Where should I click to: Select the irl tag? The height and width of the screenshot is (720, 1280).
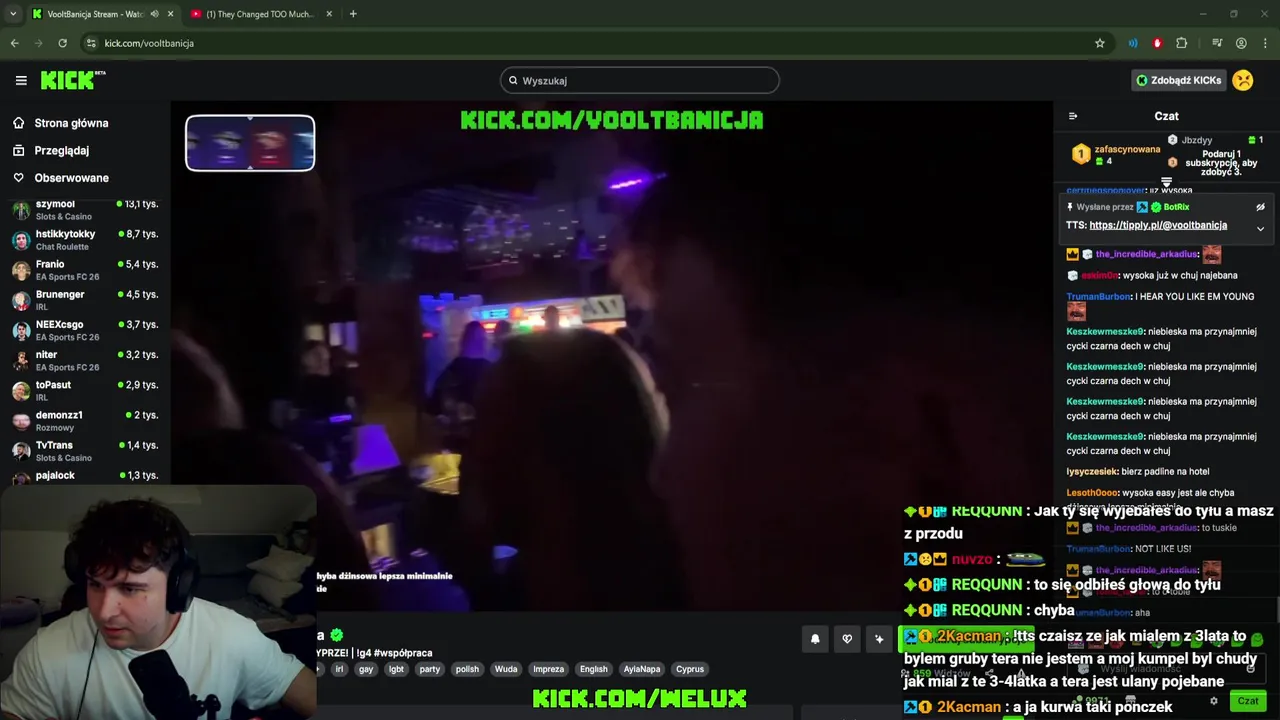pyautogui.click(x=339, y=669)
